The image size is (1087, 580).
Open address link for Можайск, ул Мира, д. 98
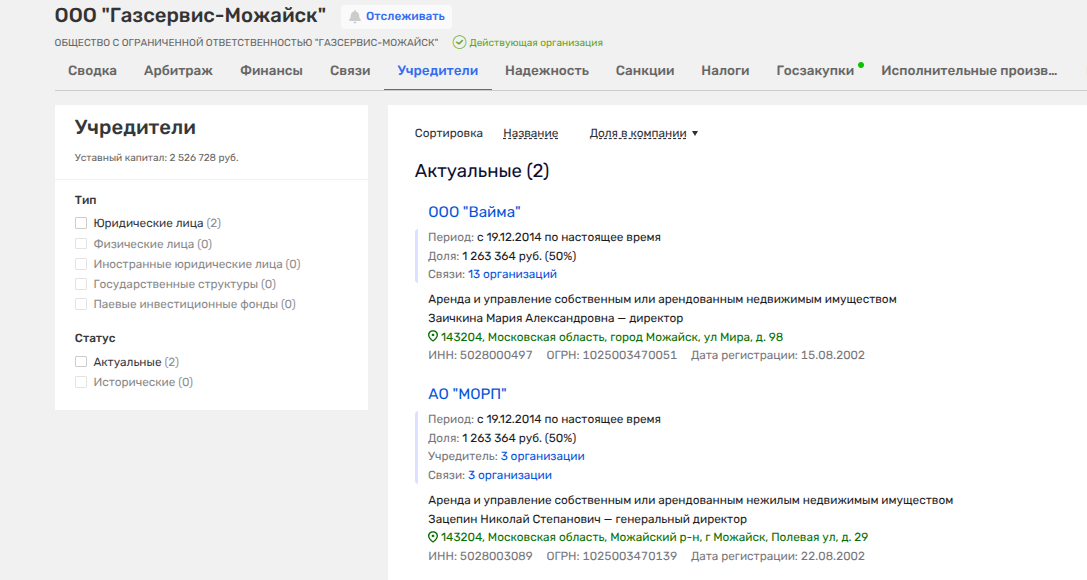611,337
